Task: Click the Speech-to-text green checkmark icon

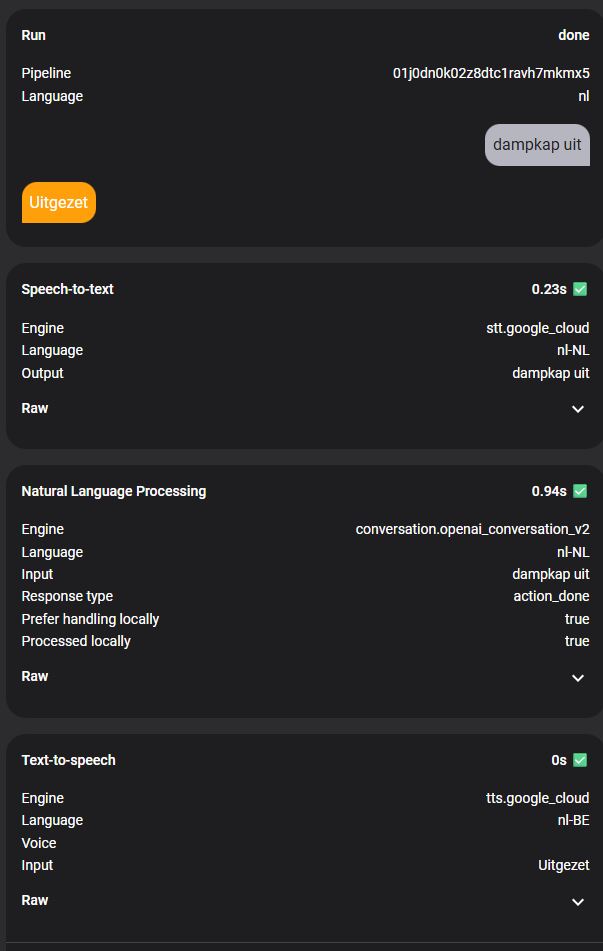Action: [x=580, y=289]
